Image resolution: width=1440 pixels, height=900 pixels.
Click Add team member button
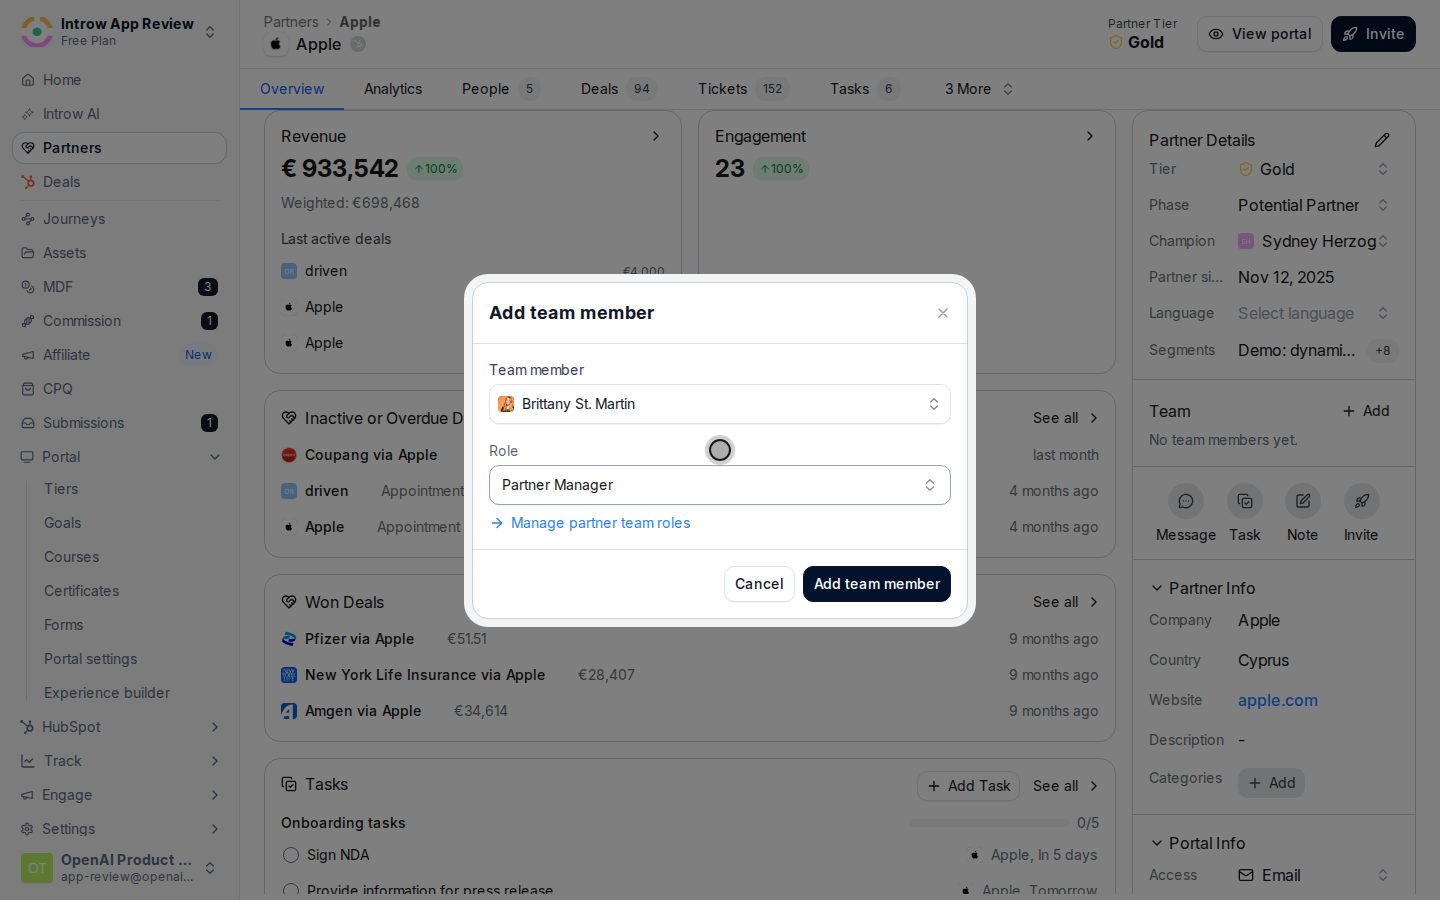point(876,584)
